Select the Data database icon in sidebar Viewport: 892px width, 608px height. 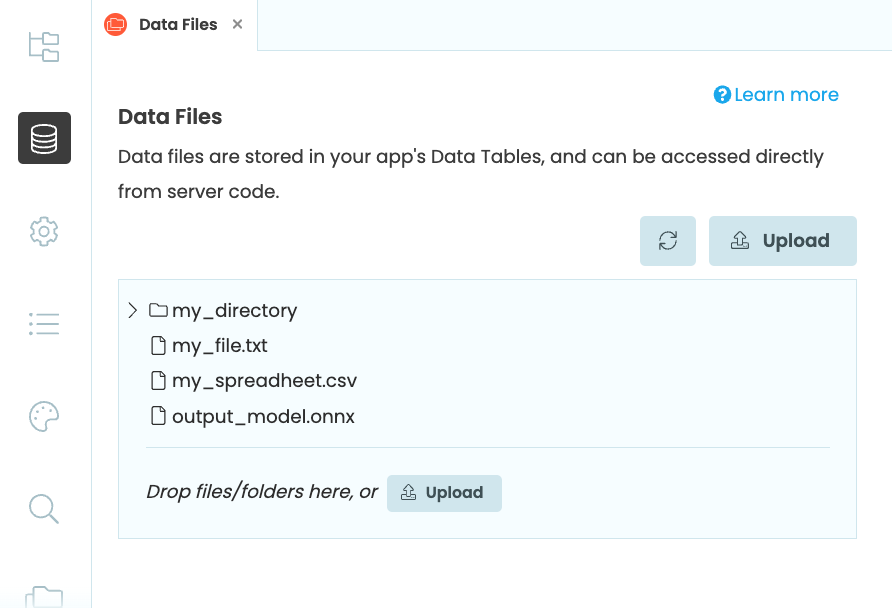click(x=44, y=138)
